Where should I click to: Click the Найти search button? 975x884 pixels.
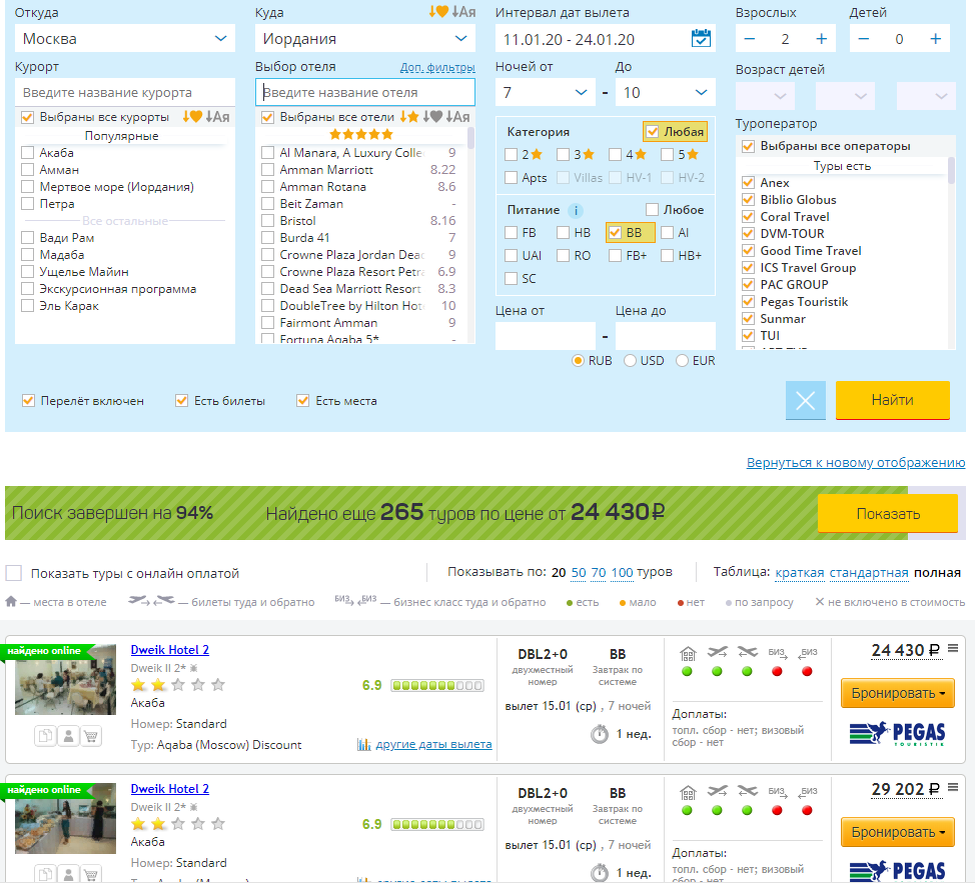(892, 400)
